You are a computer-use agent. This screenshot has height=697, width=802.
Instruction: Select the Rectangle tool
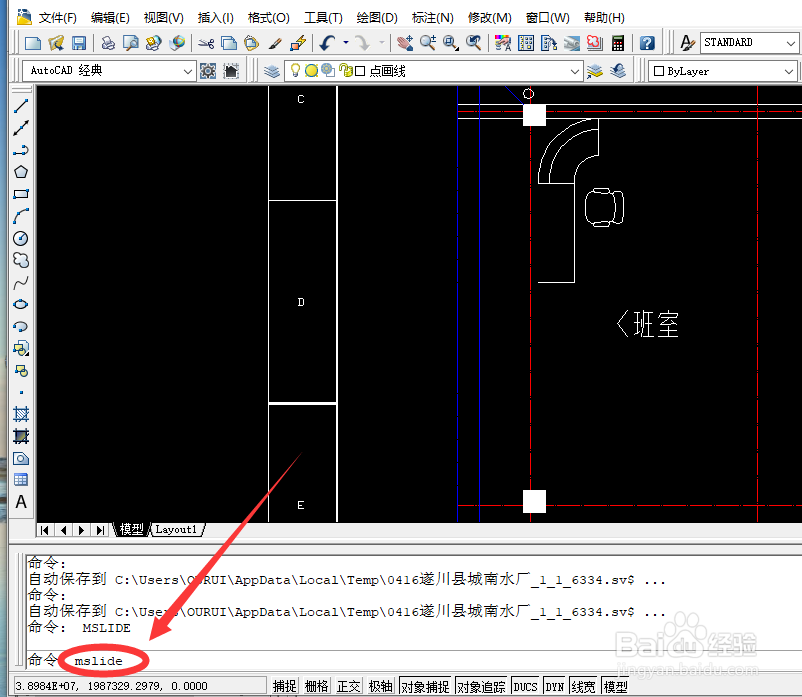pos(21,194)
